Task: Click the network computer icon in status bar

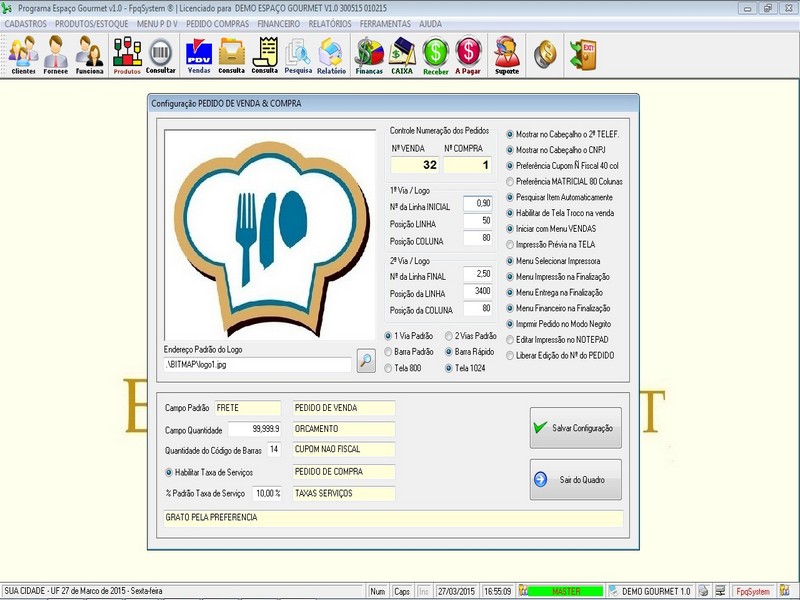Action: (720, 591)
